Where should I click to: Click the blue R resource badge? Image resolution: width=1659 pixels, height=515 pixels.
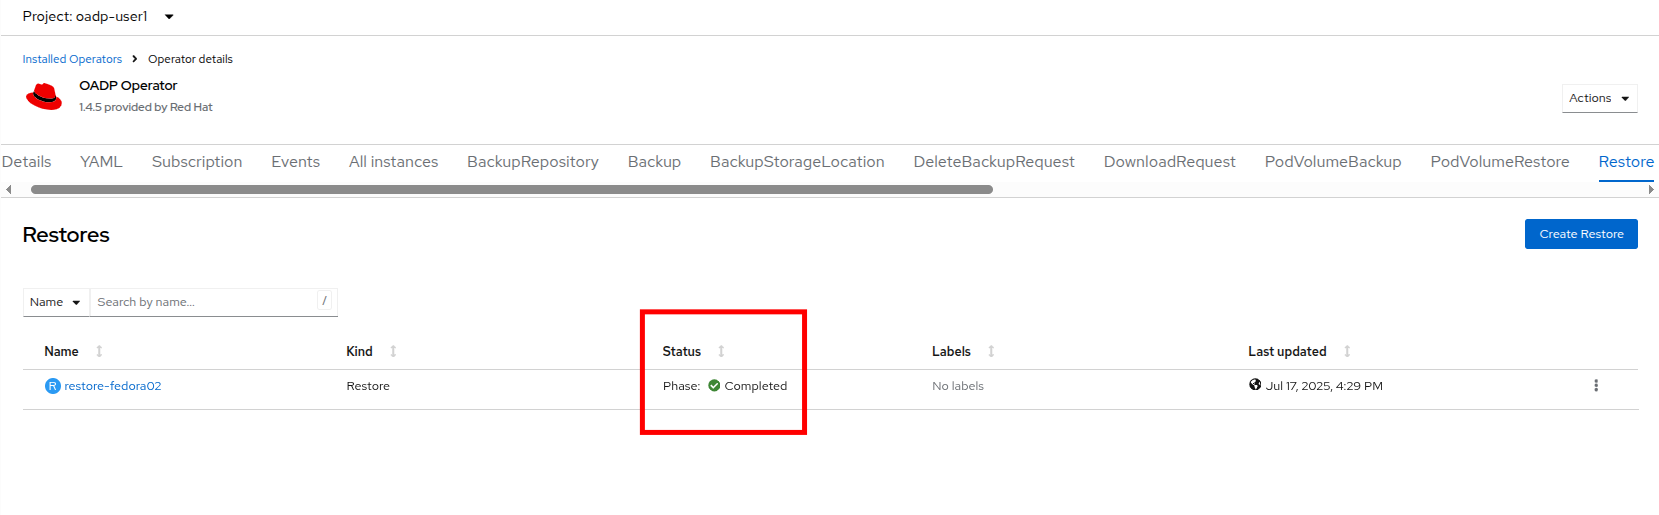pos(53,386)
